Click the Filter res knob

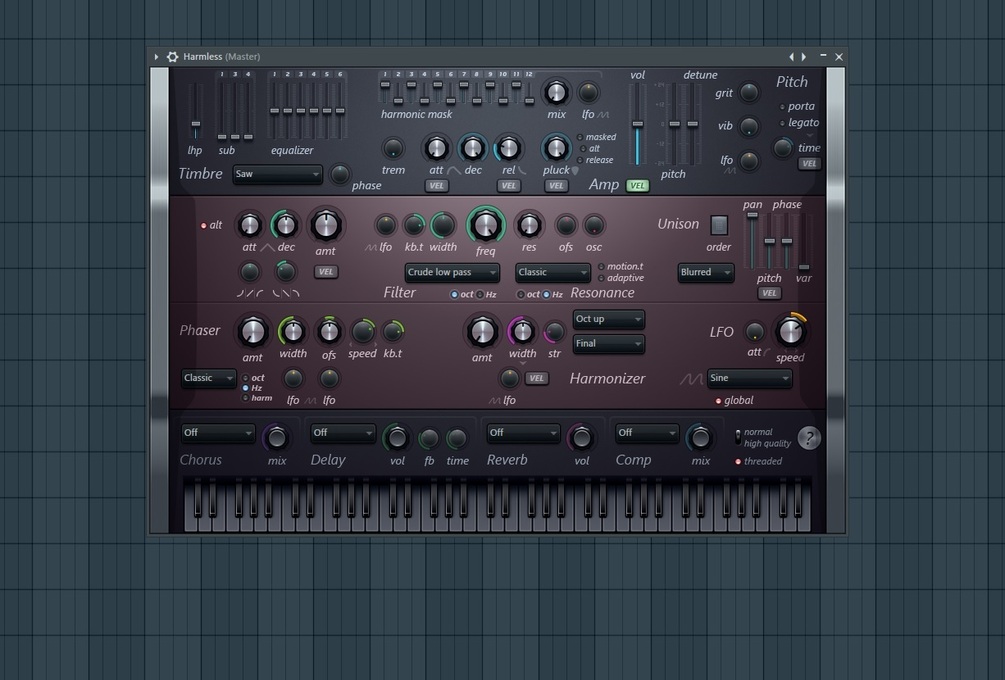click(x=529, y=225)
